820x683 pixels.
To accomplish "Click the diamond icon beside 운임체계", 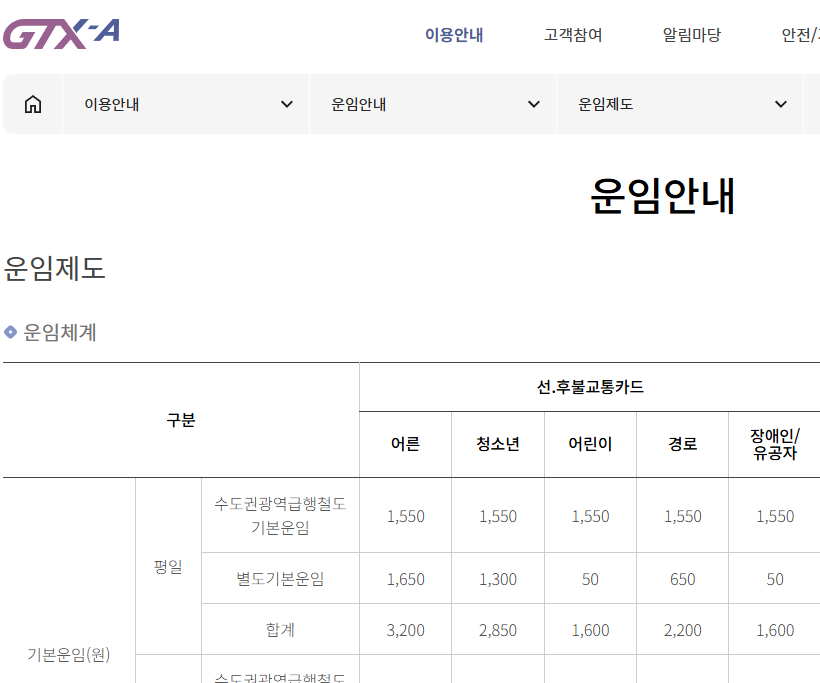I will pyautogui.click(x=11, y=334).
